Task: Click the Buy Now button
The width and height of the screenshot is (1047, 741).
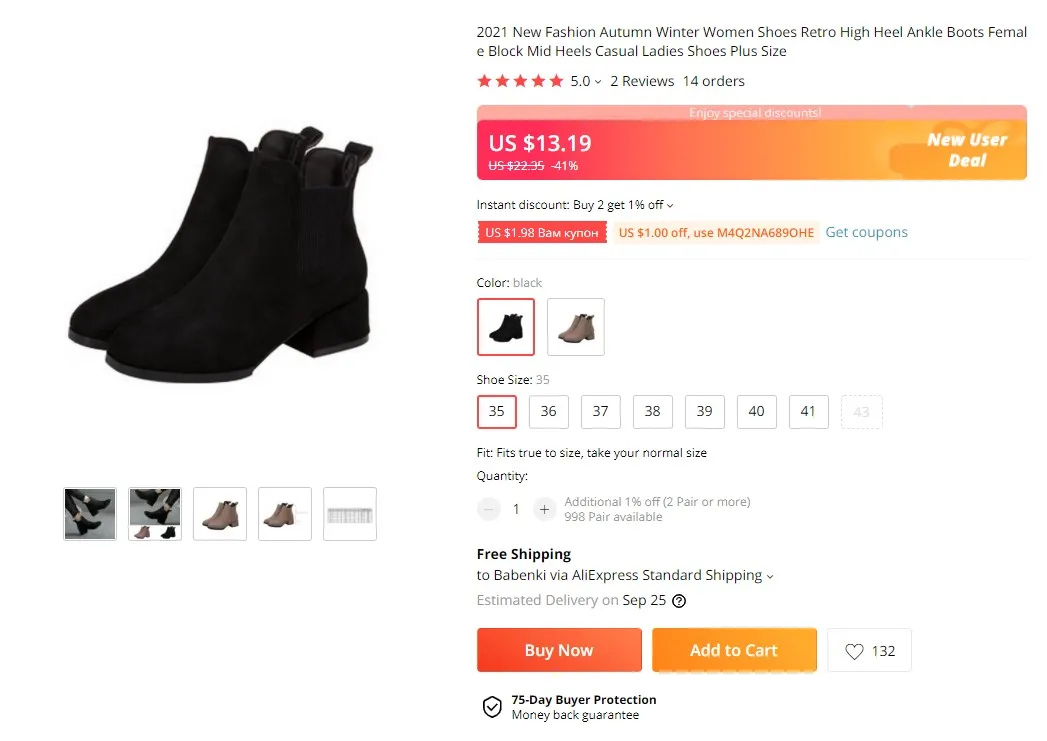Action: click(x=559, y=650)
